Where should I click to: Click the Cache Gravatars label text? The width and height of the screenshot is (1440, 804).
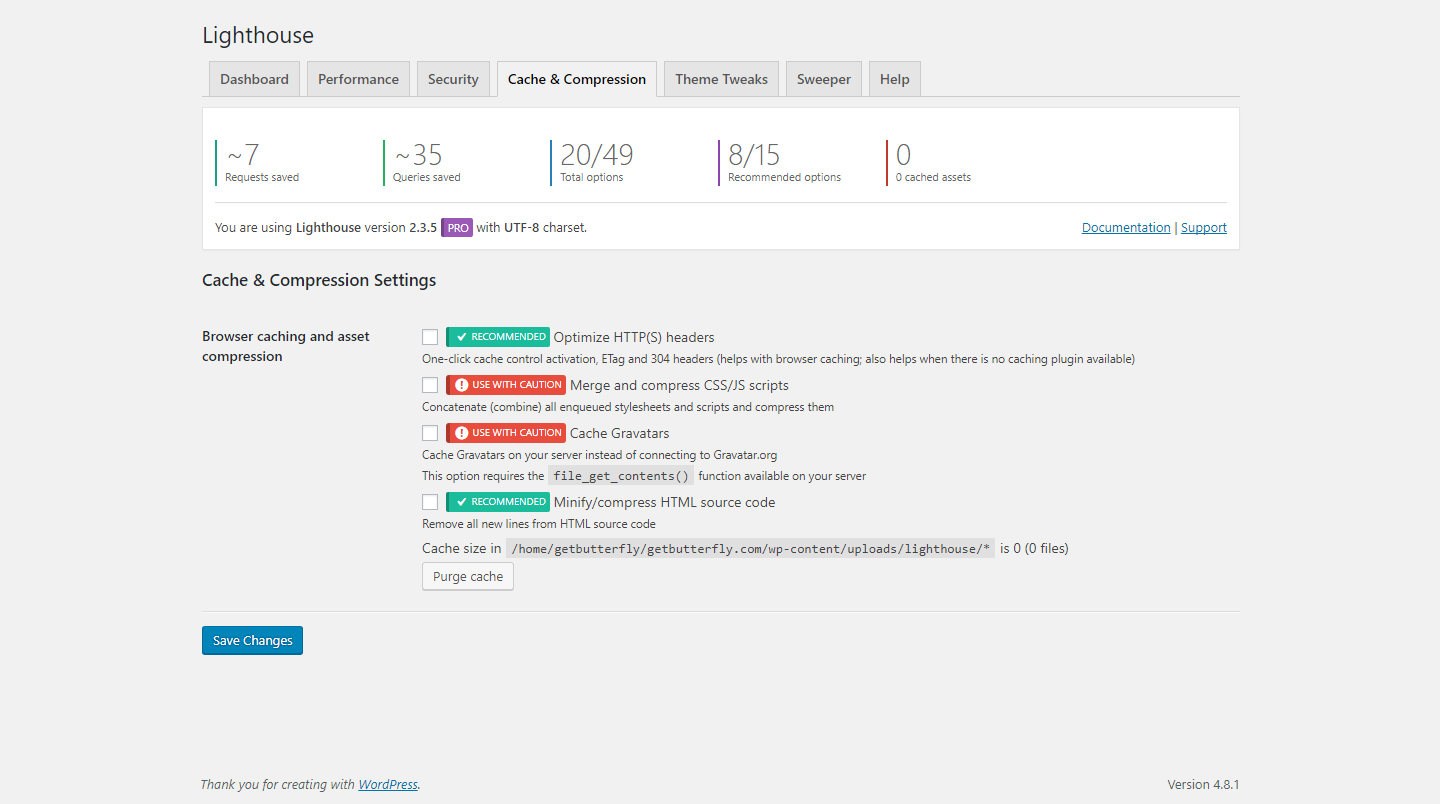pos(619,433)
